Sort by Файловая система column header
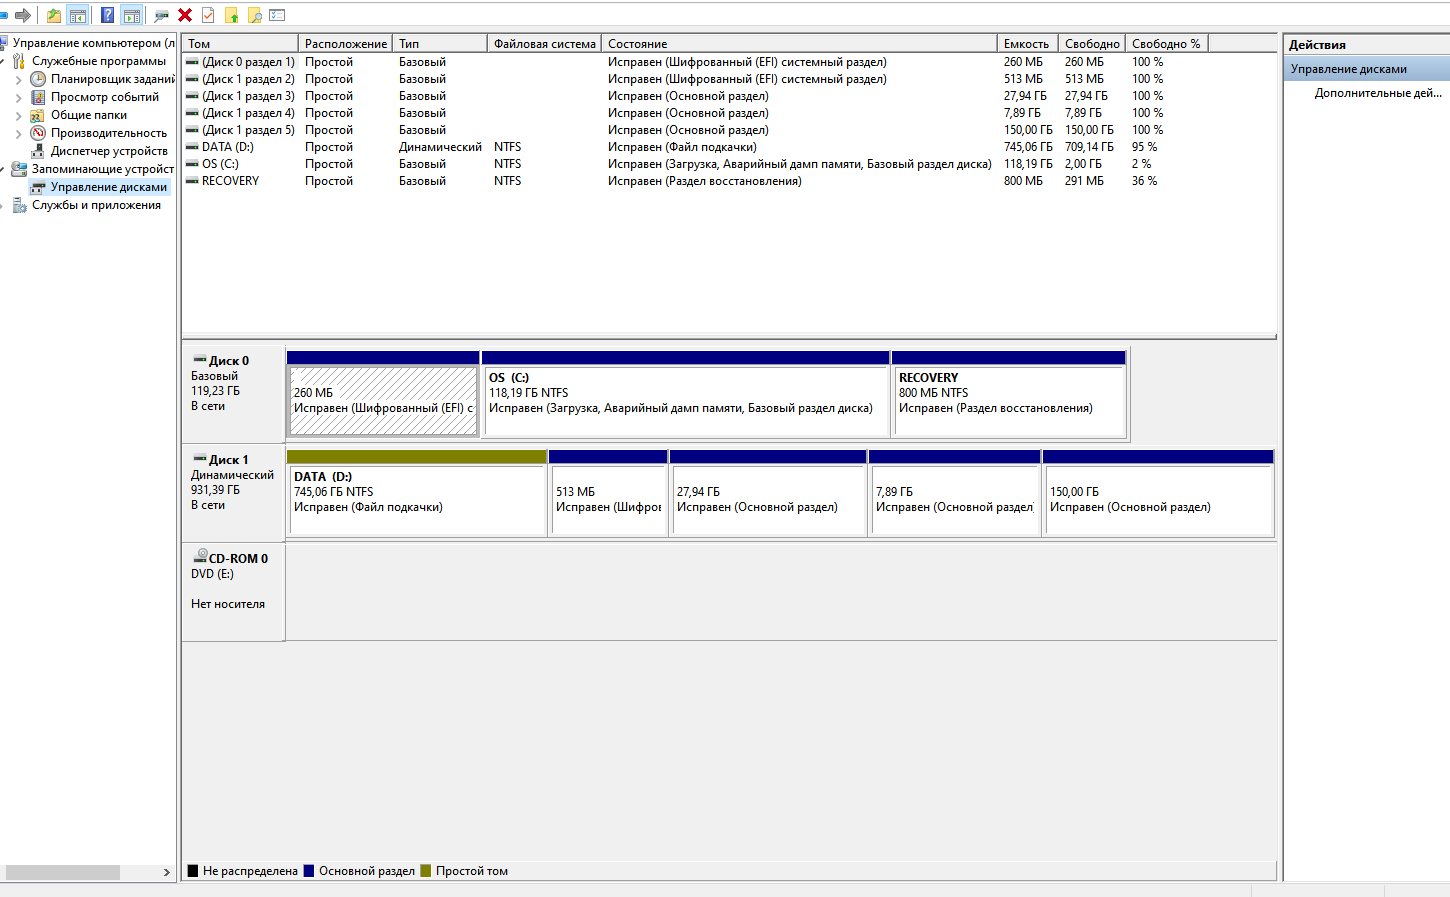Image resolution: width=1450 pixels, height=897 pixels. click(544, 44)
